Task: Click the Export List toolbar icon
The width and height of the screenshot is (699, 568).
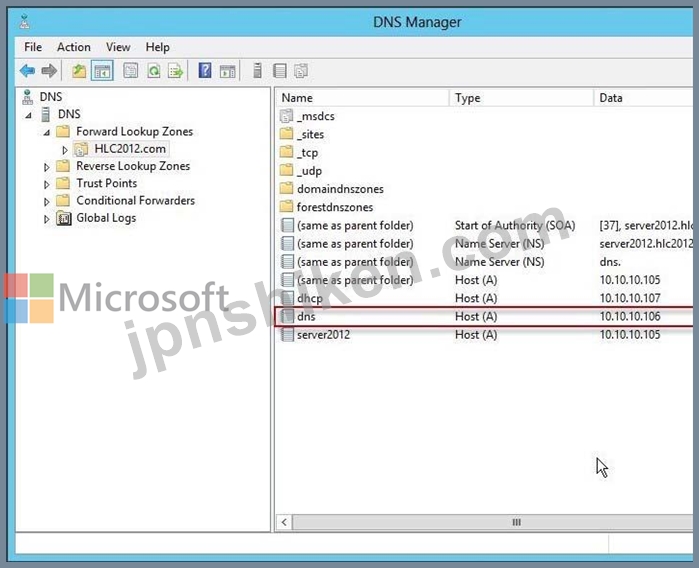Action: pos(176,70)
